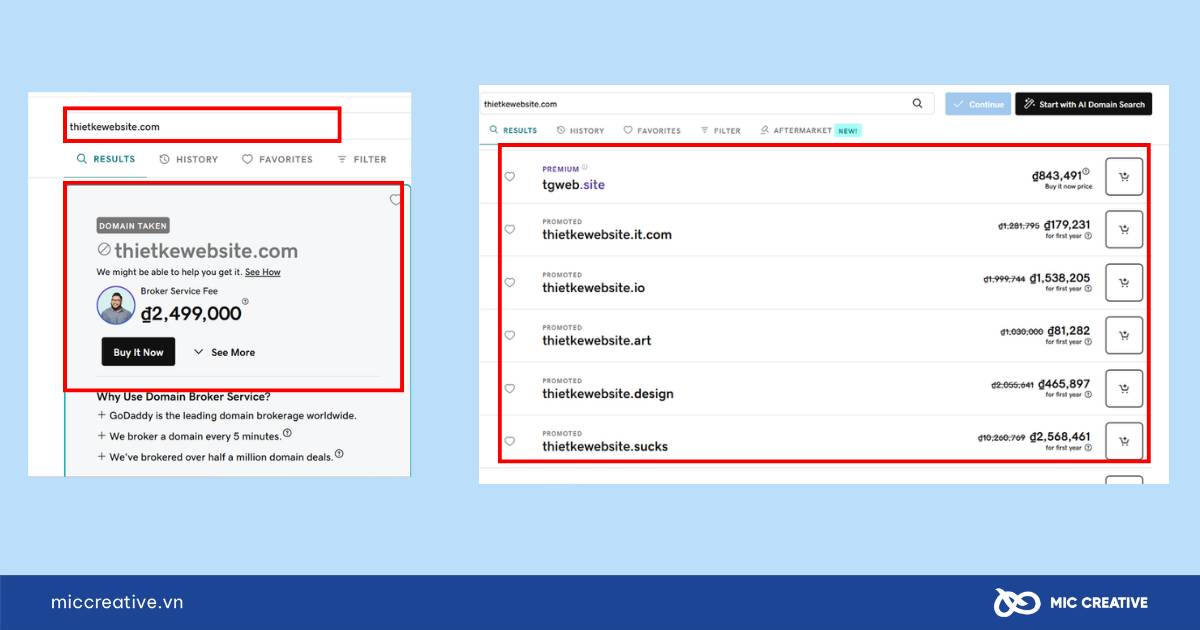Click the search field in the suggestions panel
The image size is (1200, 630).
[x=707, y=104]
